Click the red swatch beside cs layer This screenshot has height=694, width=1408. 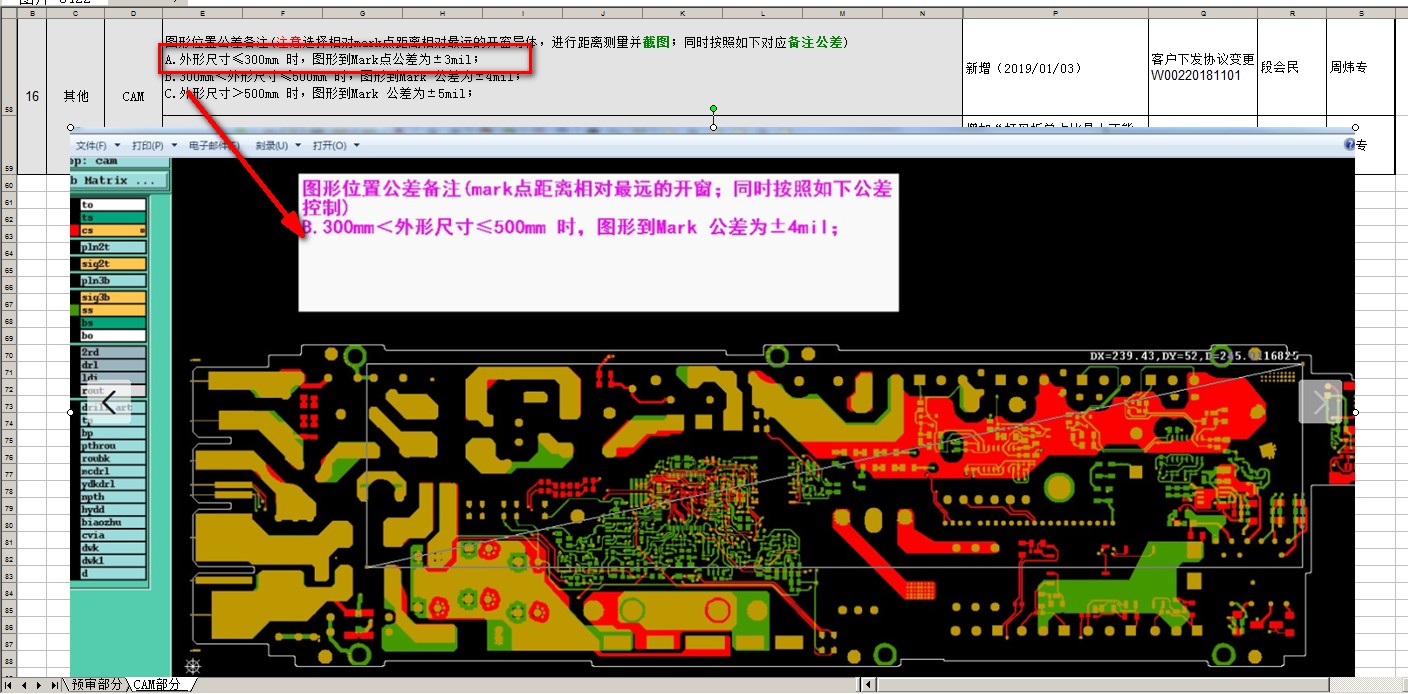pos(75,230)
